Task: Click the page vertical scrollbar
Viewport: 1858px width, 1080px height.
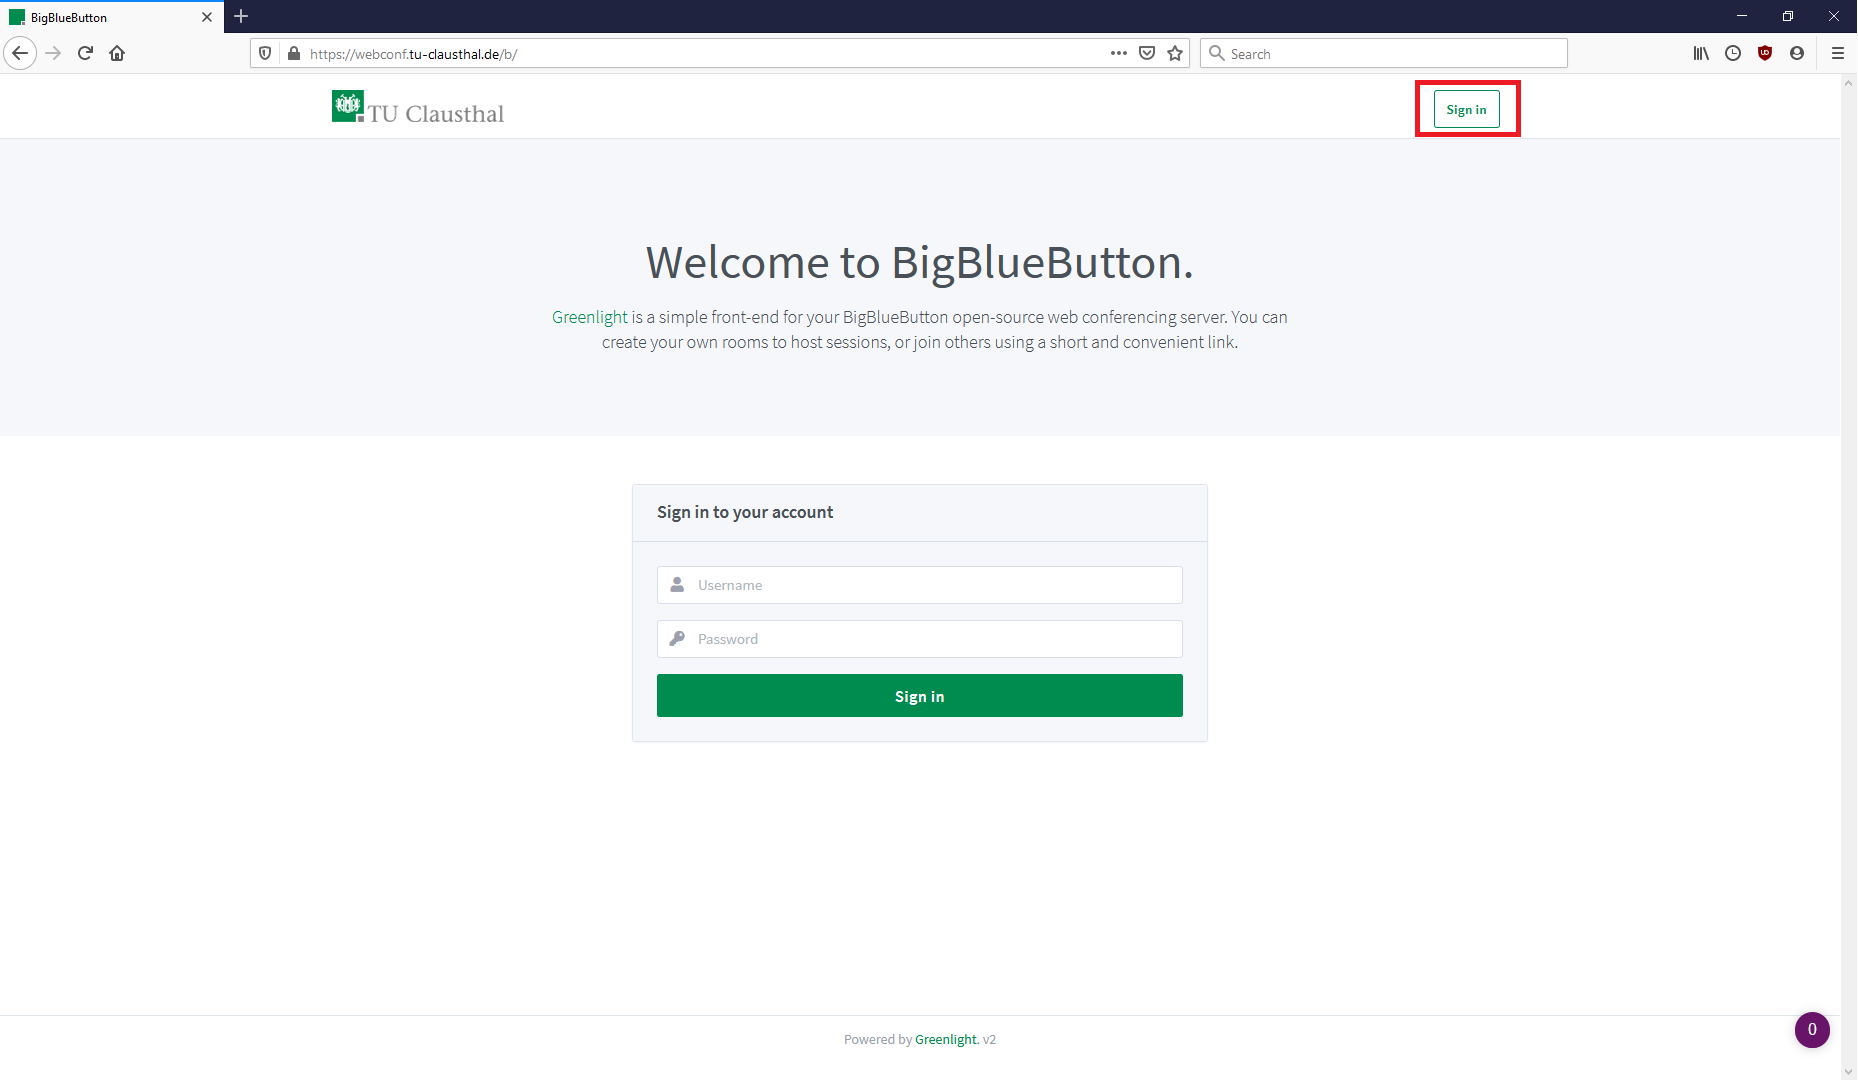Action: [x=1848, y=576]
